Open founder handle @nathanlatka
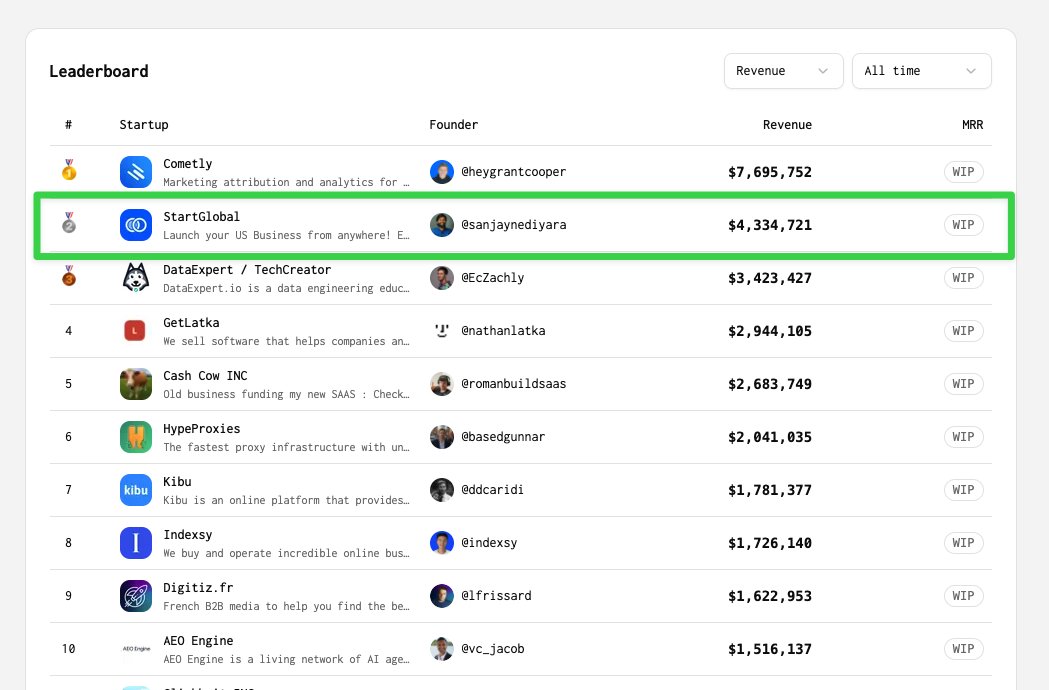 503,331
